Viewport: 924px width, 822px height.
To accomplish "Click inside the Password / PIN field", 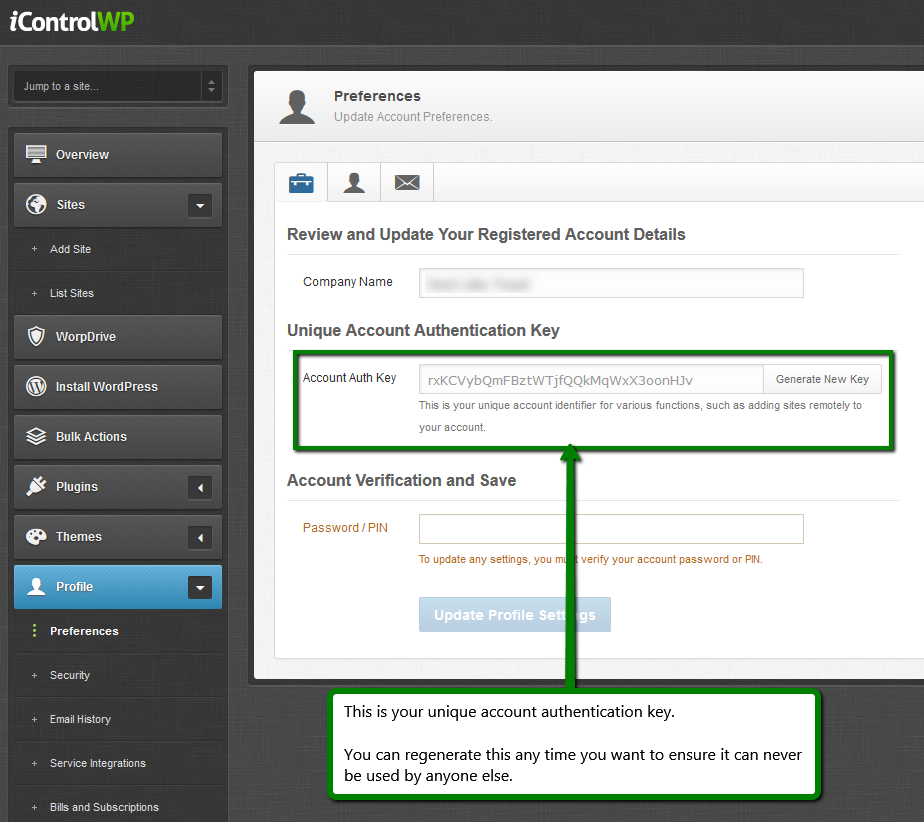I will point(610,528).
